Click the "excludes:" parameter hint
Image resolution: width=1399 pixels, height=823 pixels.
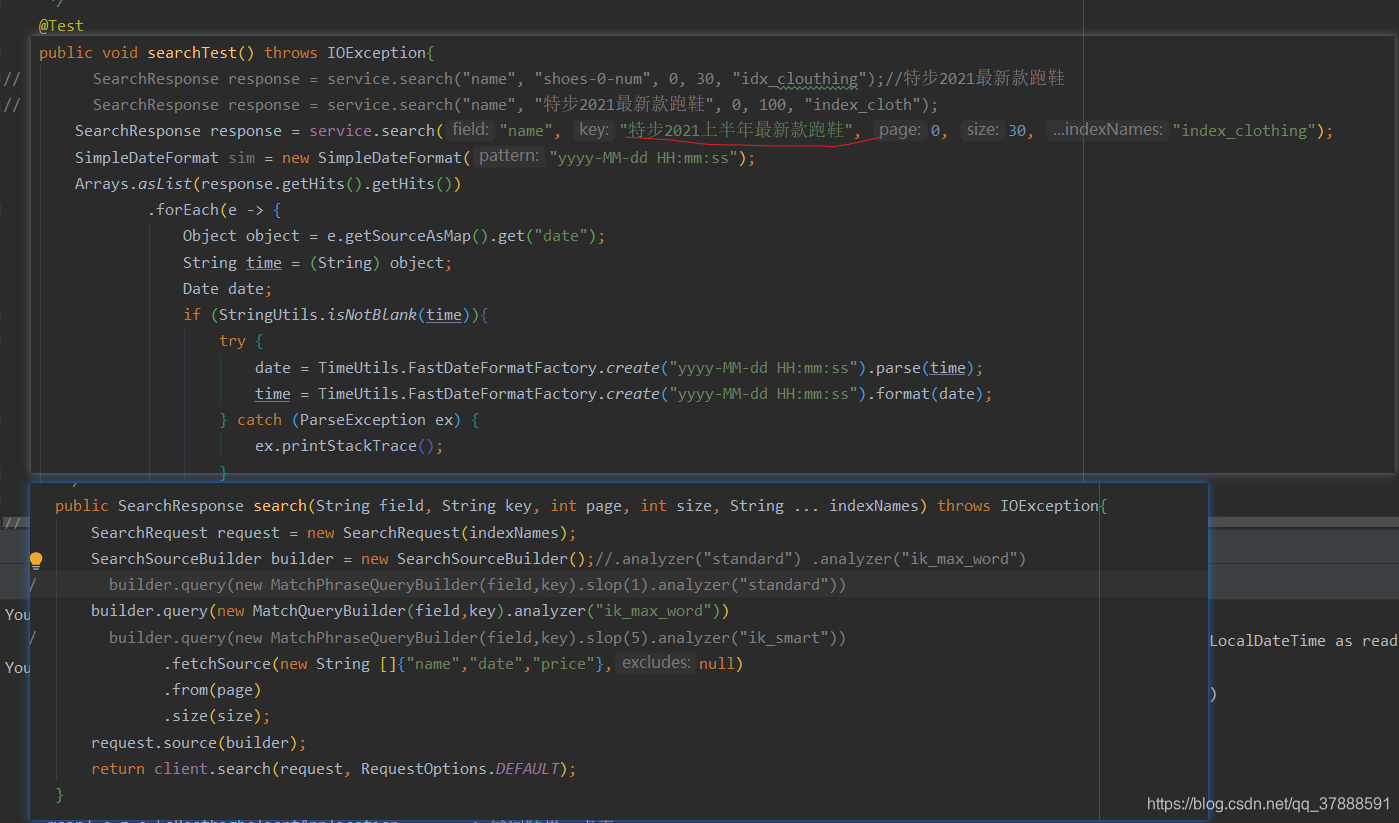655,663
